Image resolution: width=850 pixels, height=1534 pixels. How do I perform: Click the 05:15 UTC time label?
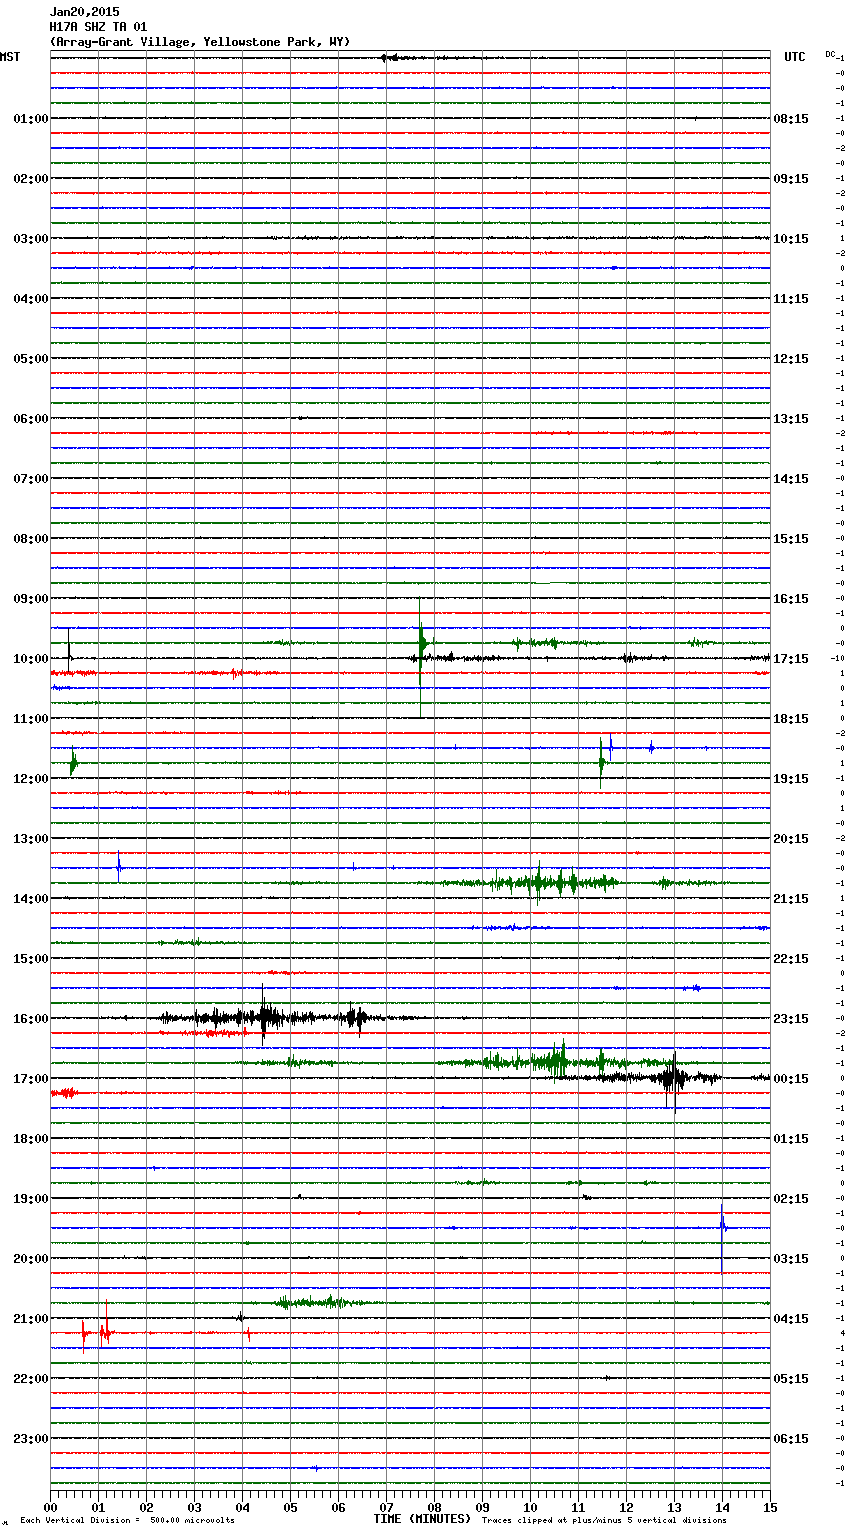point(791,1379)
